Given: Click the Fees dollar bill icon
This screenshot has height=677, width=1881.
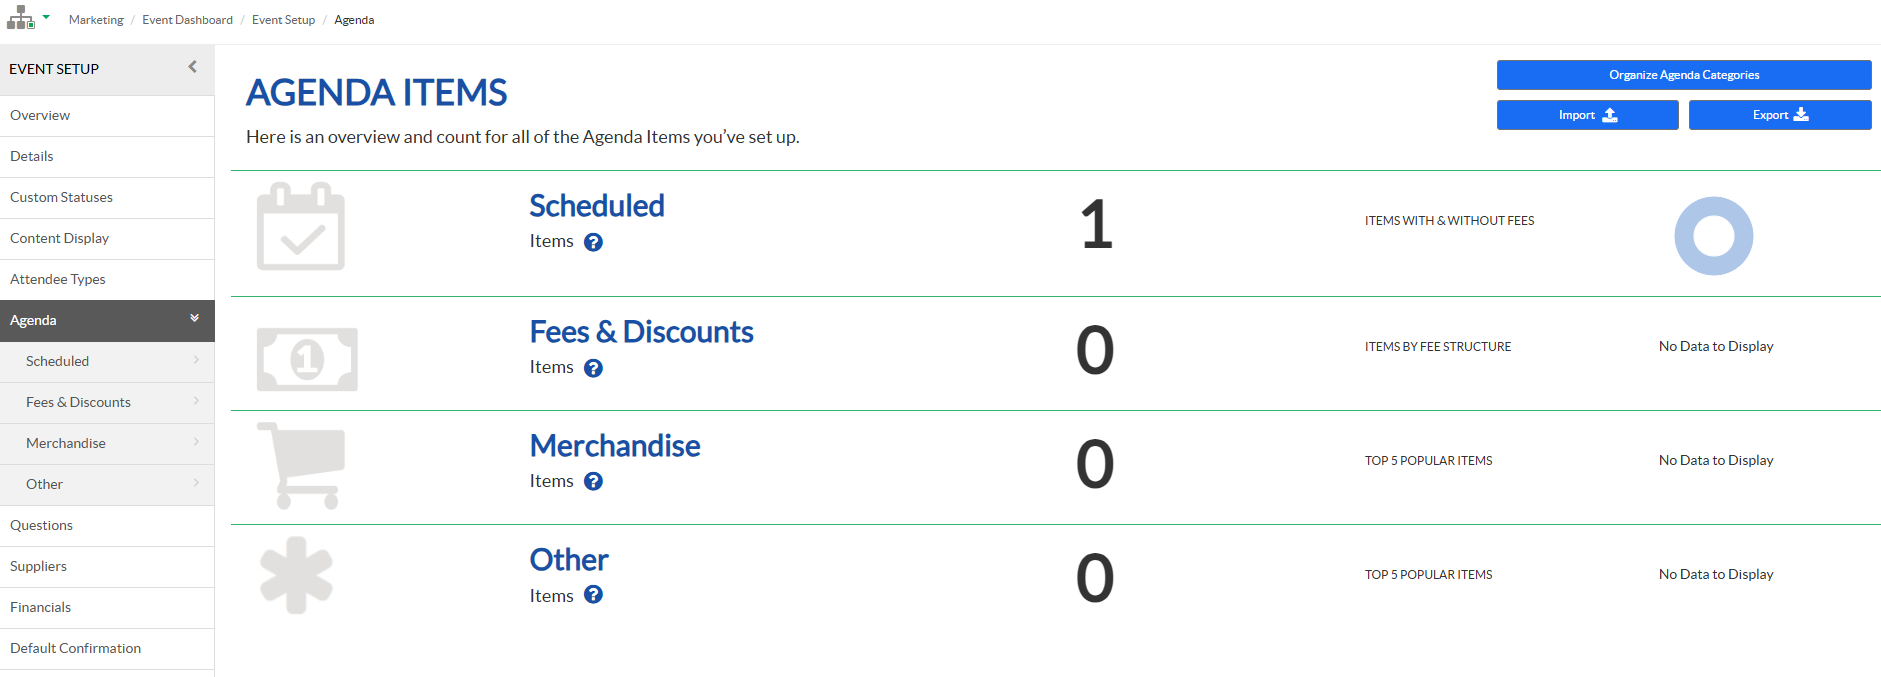Looking at the screenshot, I should [307, 359].
